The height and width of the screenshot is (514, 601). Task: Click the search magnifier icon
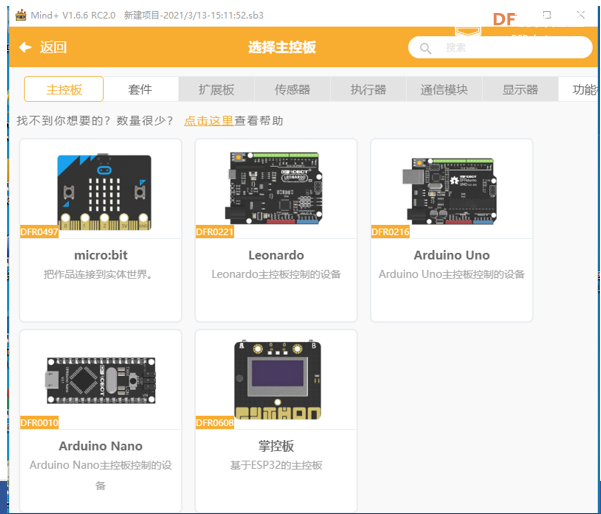coord(425,48)
